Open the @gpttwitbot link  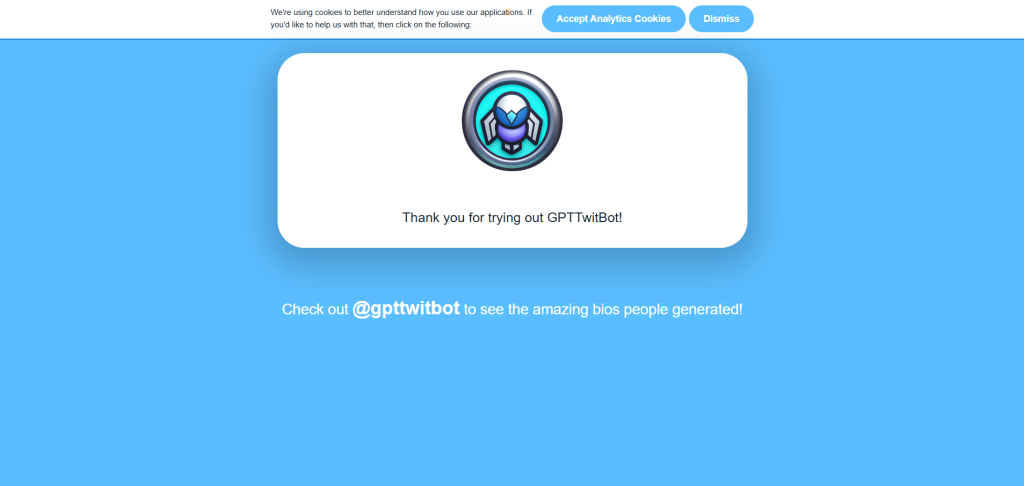(406, 308)
